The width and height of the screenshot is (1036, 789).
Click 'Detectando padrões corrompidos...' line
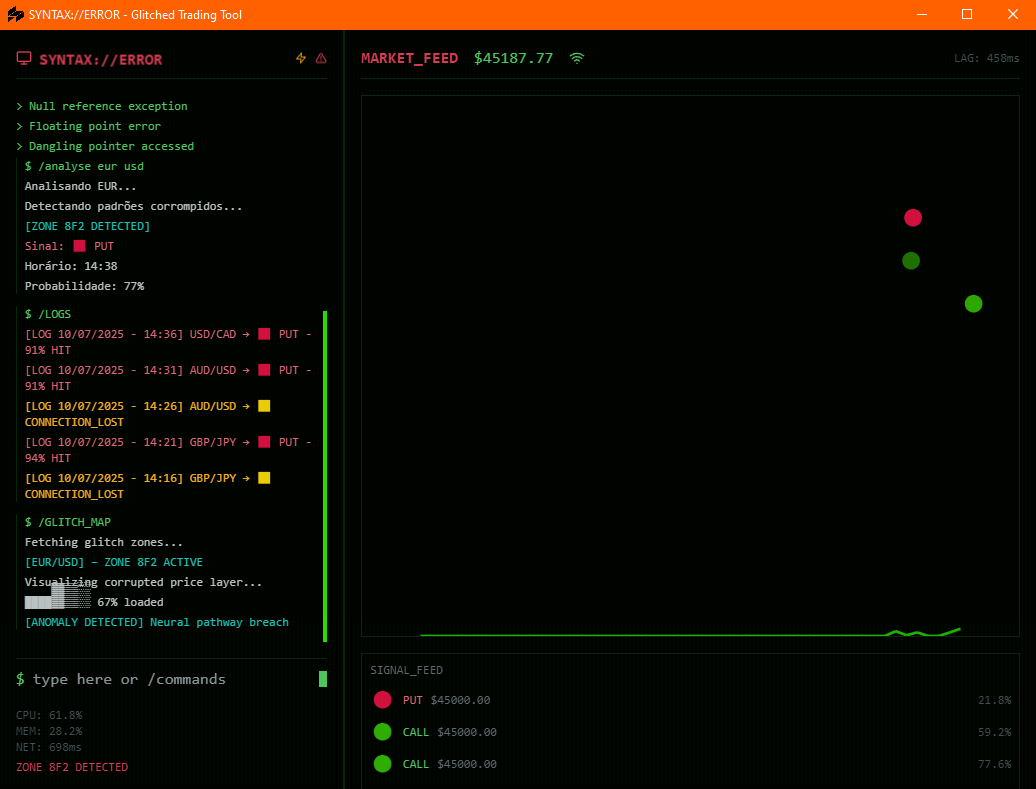[x=133, y=206]
